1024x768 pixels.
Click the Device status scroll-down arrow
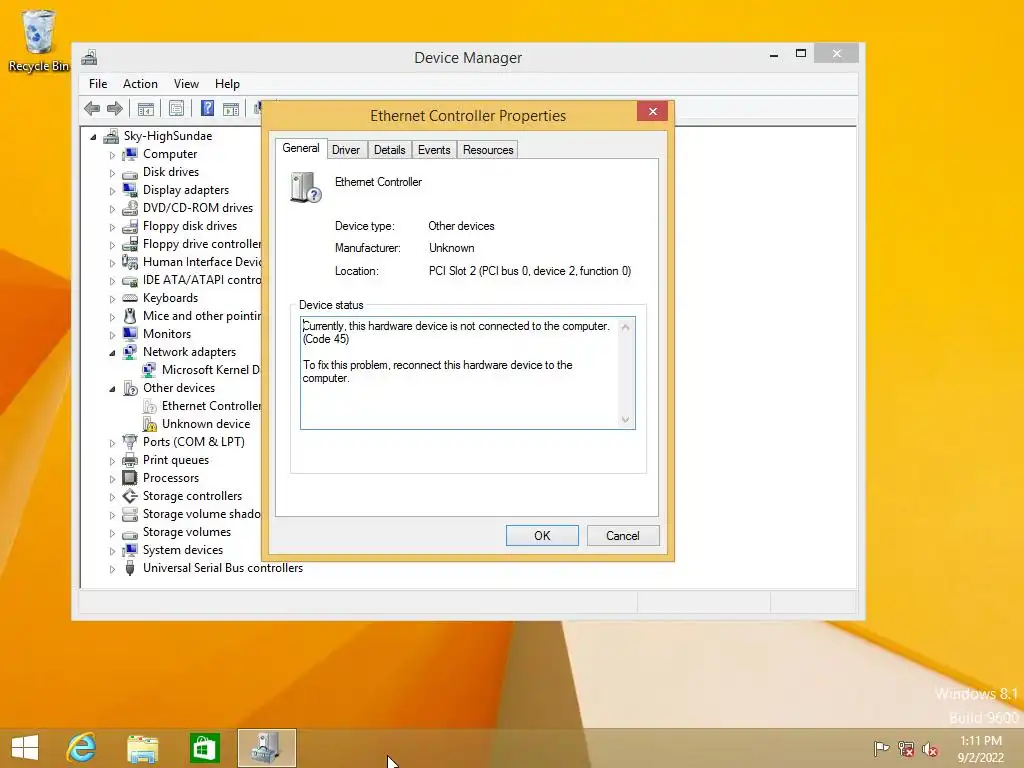[626, 420]
